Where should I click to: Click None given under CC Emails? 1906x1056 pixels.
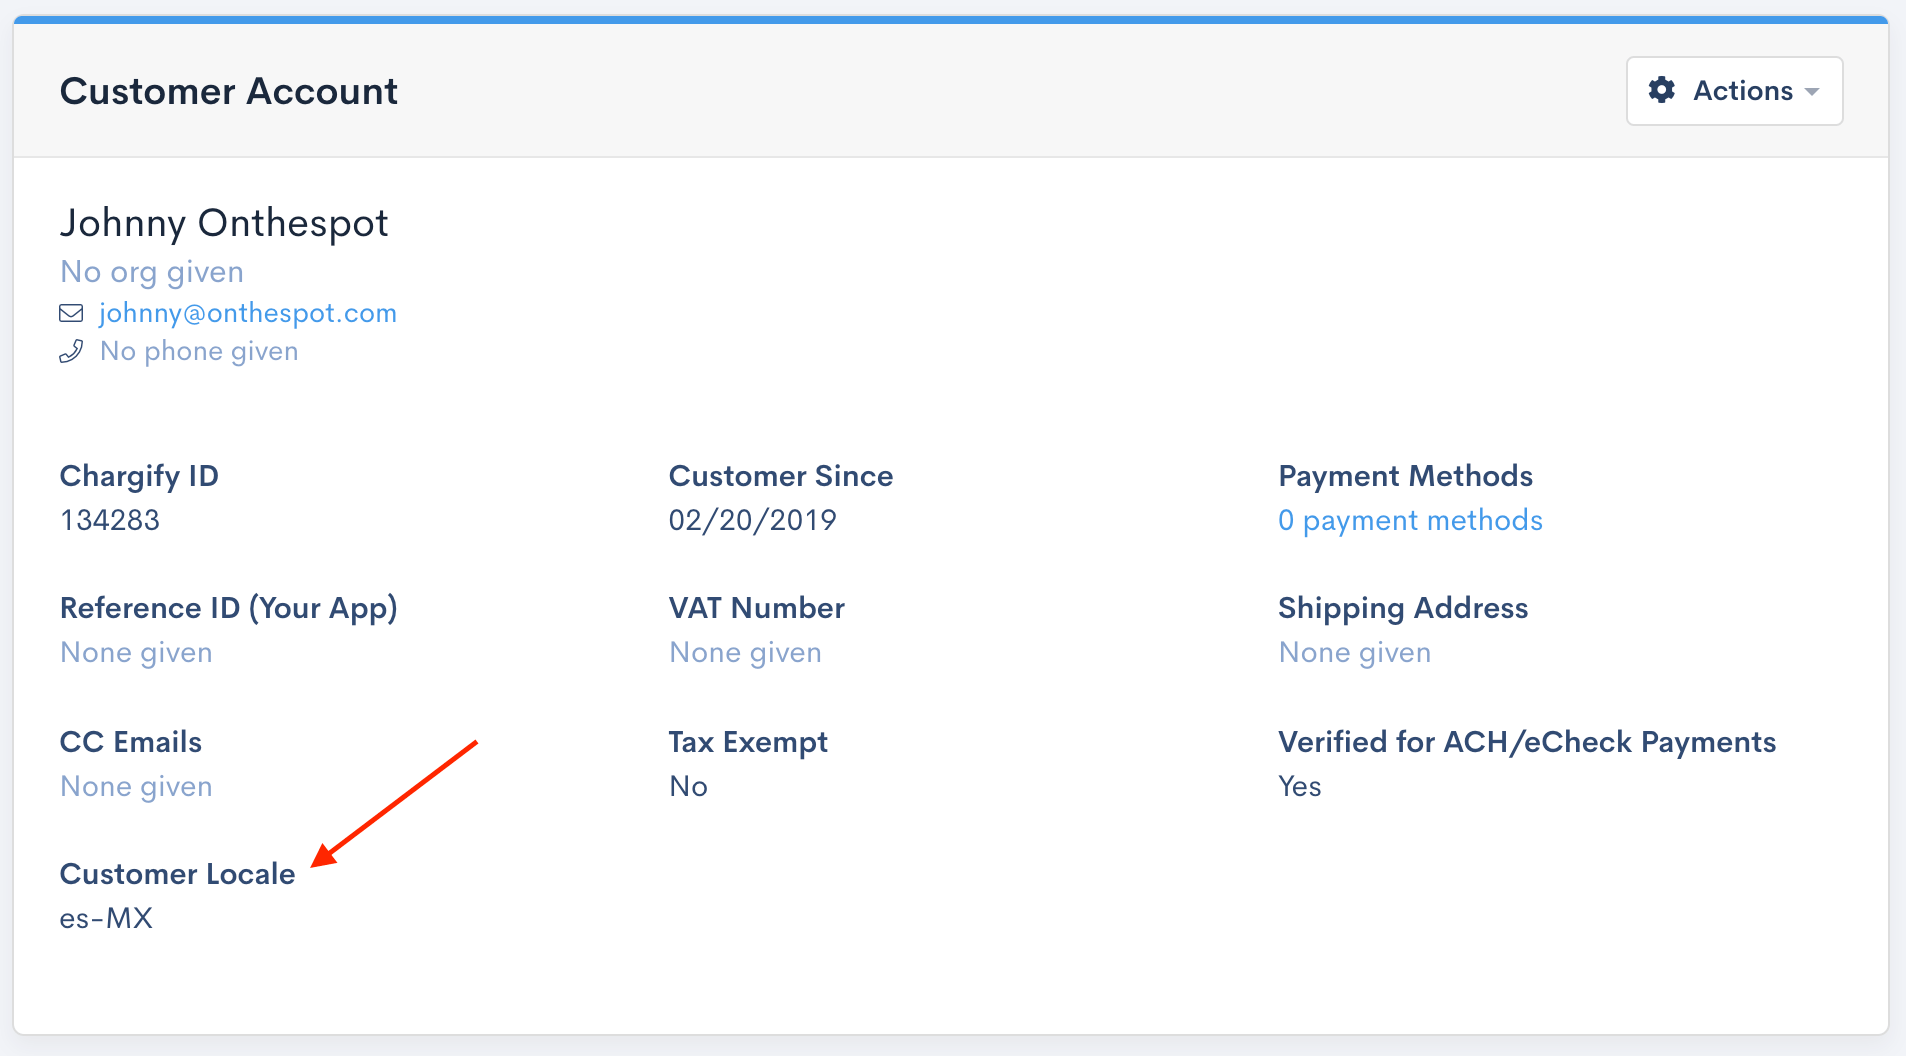click(x=136, y=785)
